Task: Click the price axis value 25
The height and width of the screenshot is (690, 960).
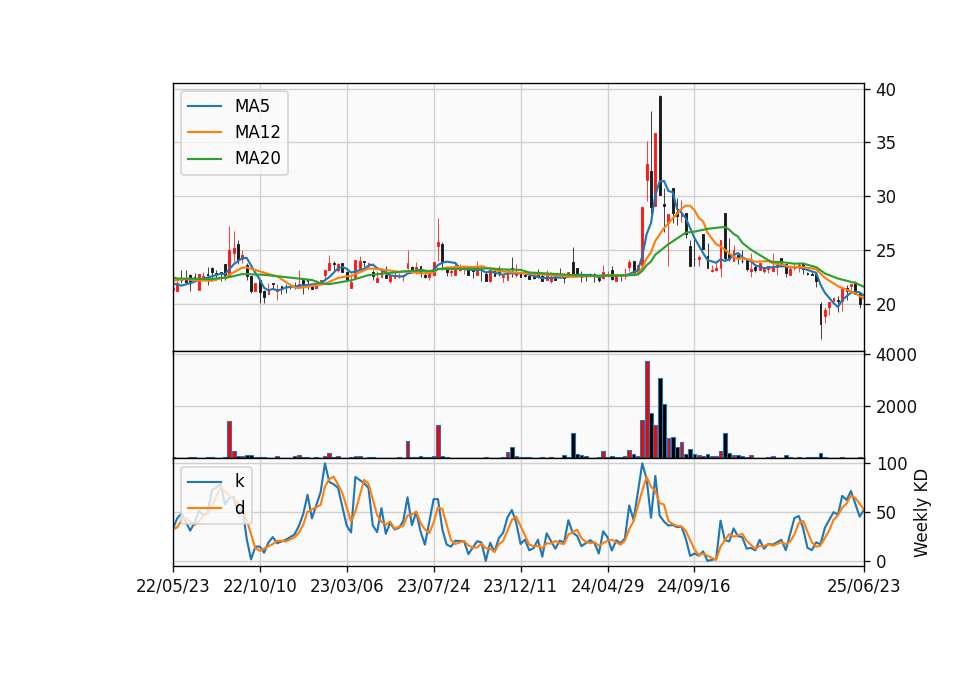Action: tap(885, 251)
